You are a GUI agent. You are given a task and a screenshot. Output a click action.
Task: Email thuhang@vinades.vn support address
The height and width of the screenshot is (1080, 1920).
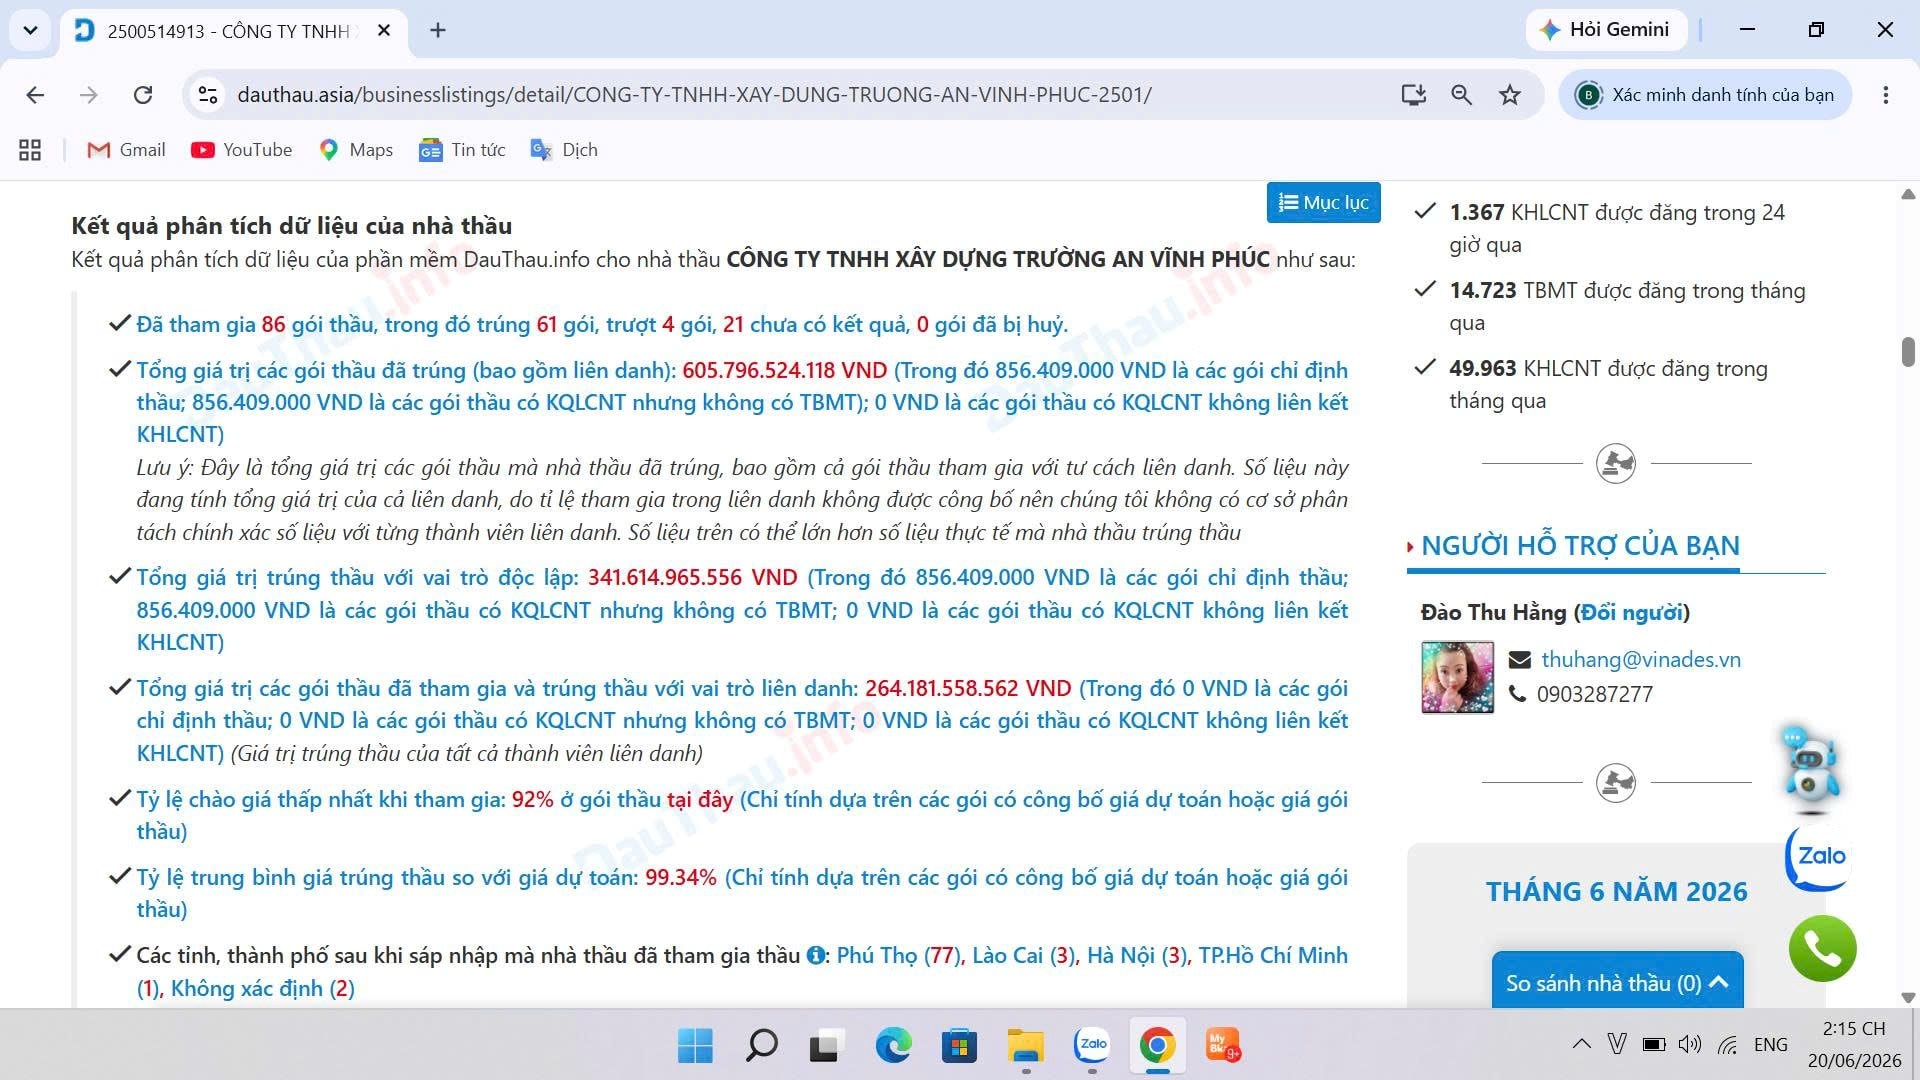click(x=1640, y=659)
